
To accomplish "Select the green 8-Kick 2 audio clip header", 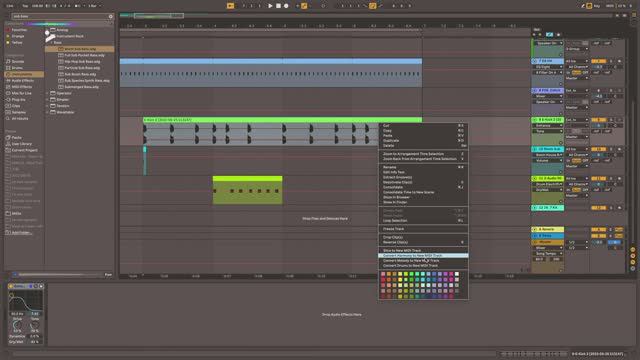I will tap(282, 120).
